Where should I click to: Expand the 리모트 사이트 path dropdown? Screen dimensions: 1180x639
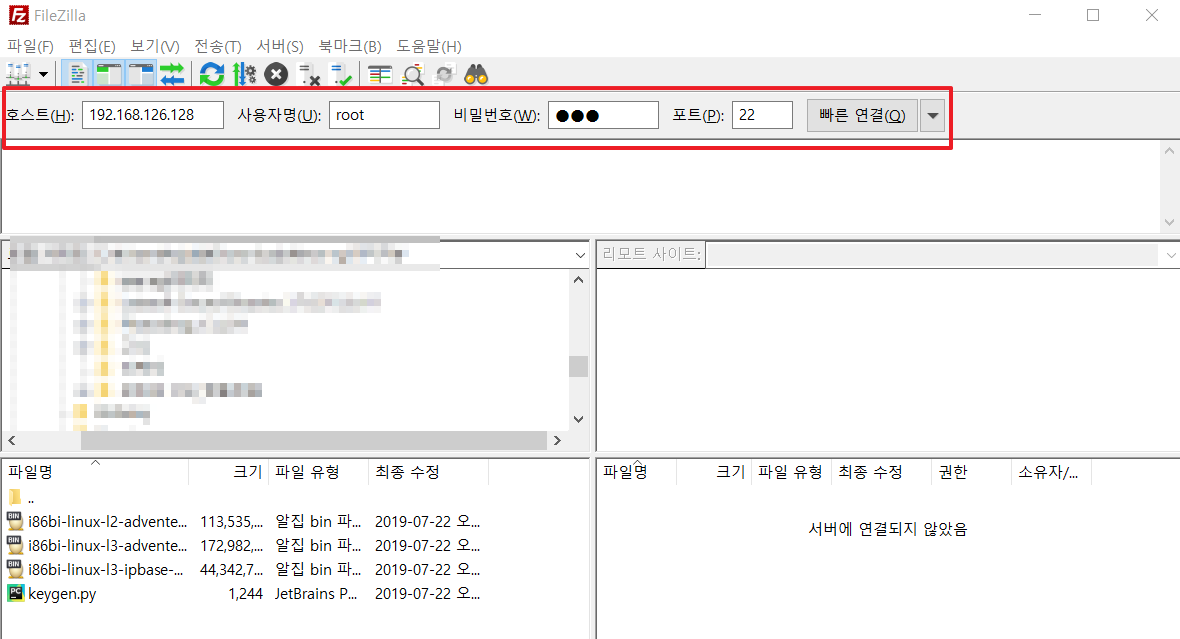click(x=1170, y=255)
